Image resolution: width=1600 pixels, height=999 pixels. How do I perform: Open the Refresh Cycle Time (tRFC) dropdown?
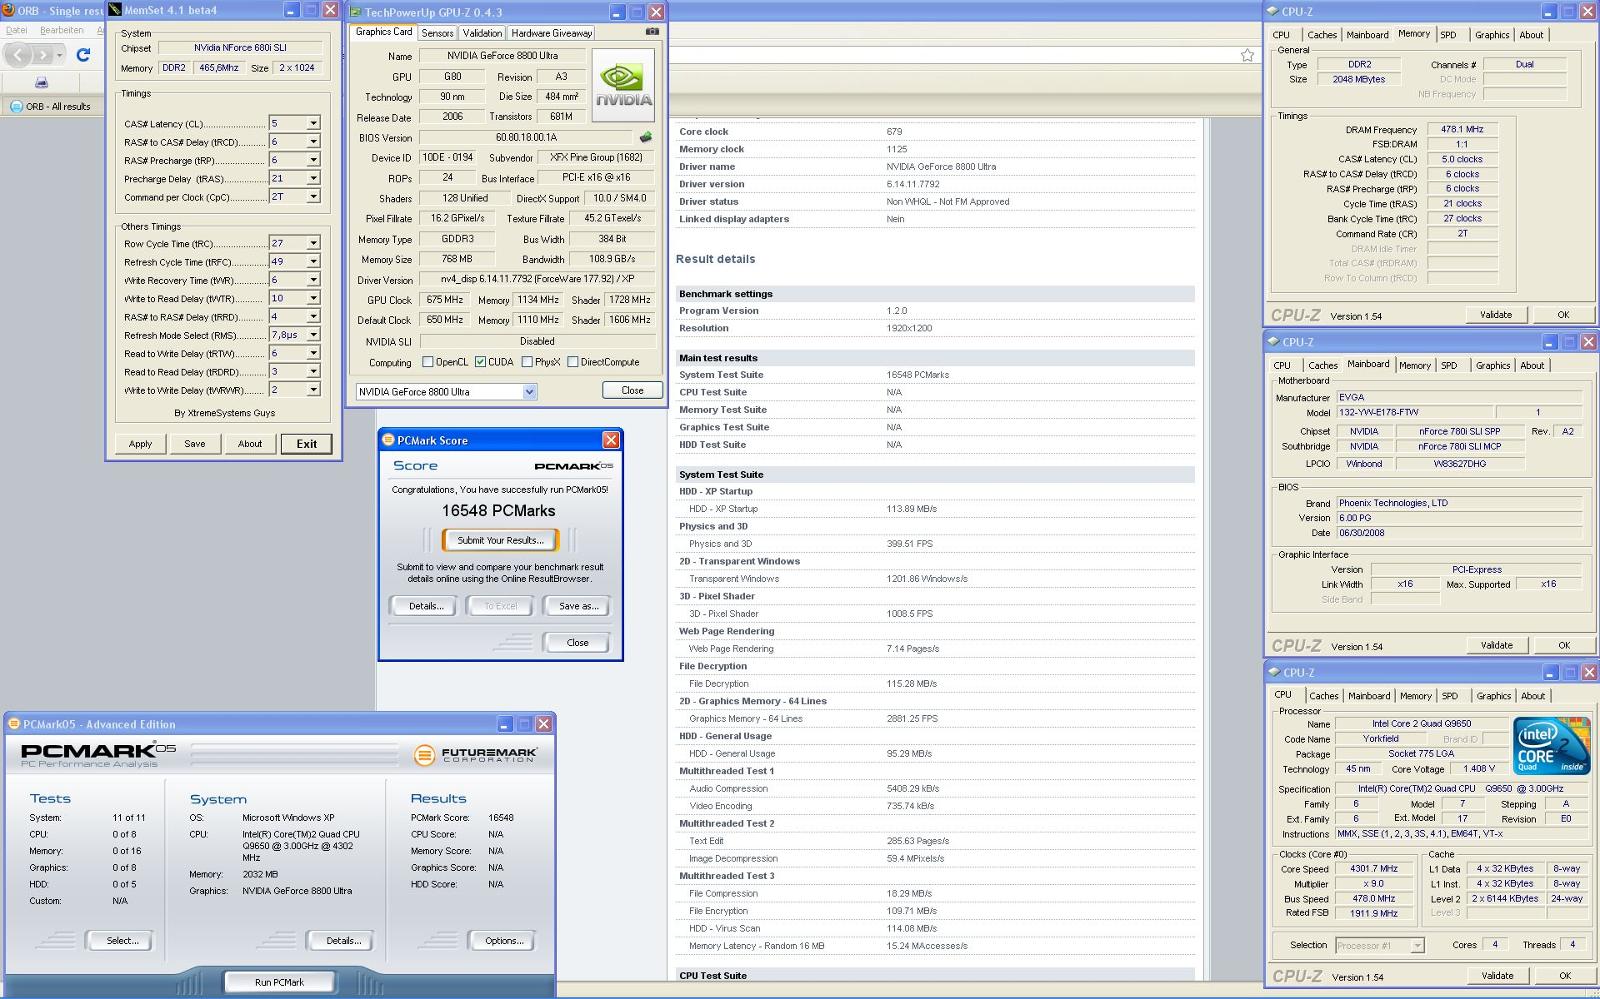click(x=313, y=262)
